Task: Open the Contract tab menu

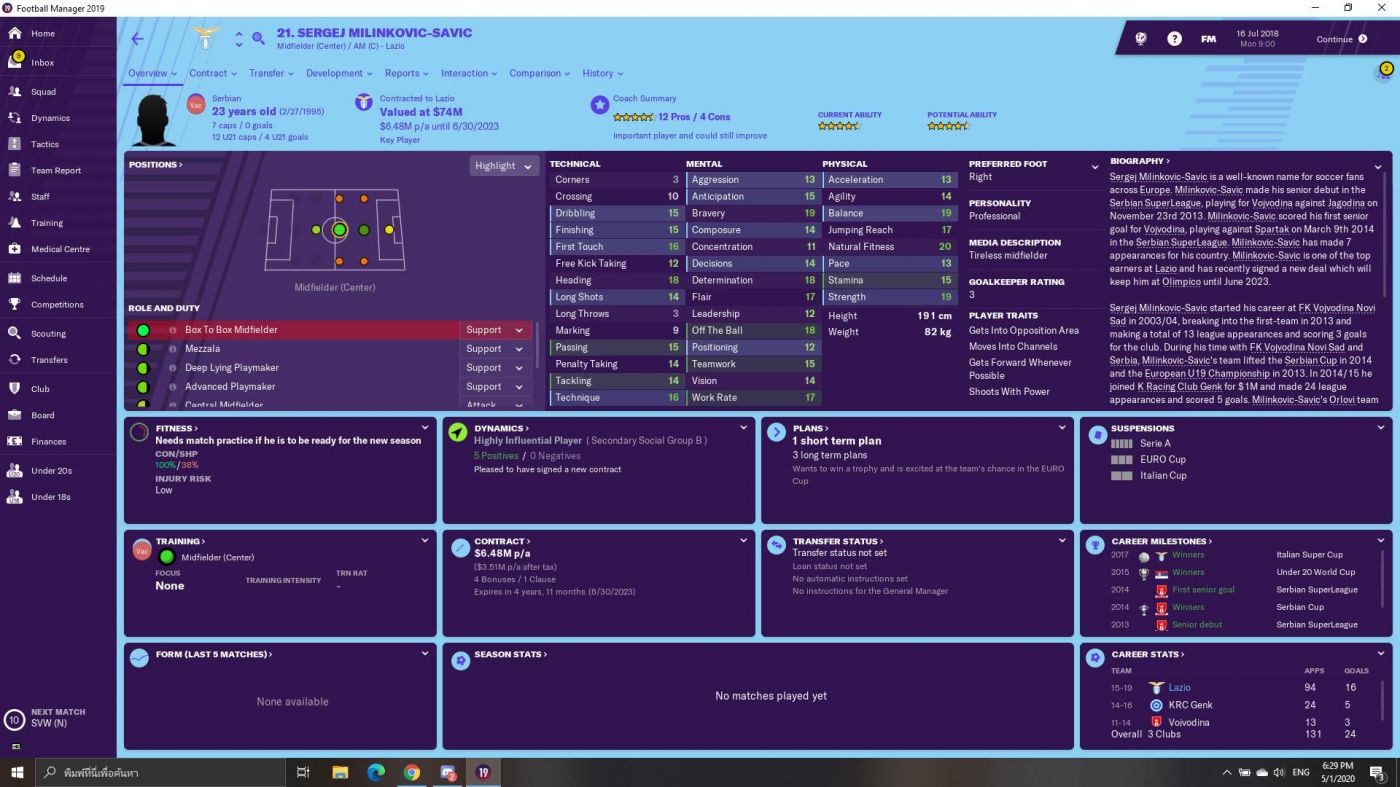Action: click(x=212, y=73)
